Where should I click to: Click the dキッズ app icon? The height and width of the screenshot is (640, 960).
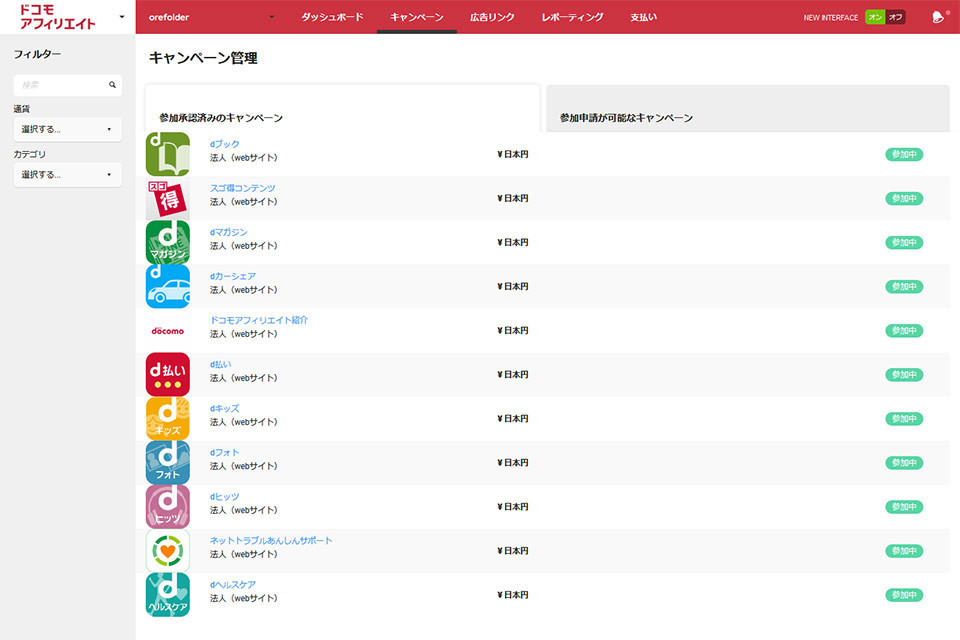168,419
